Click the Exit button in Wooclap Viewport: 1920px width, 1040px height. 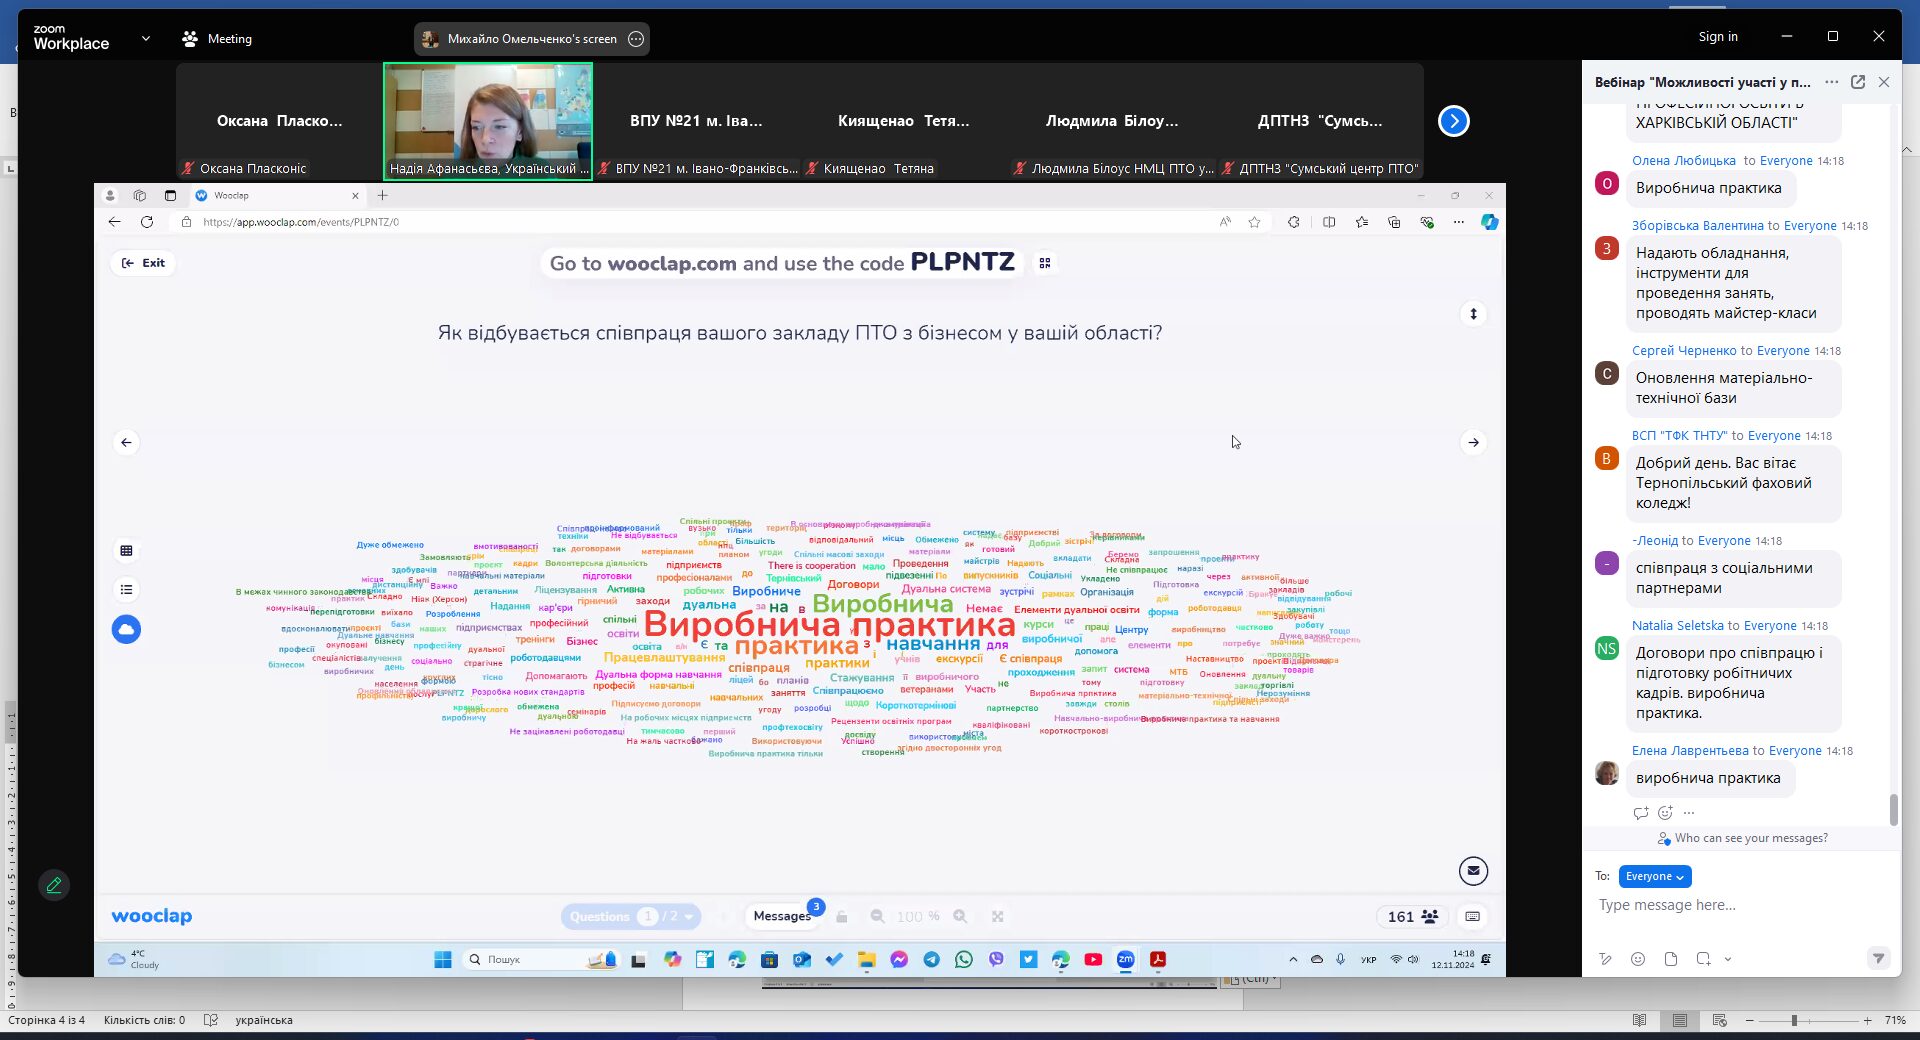click(143, 263)
